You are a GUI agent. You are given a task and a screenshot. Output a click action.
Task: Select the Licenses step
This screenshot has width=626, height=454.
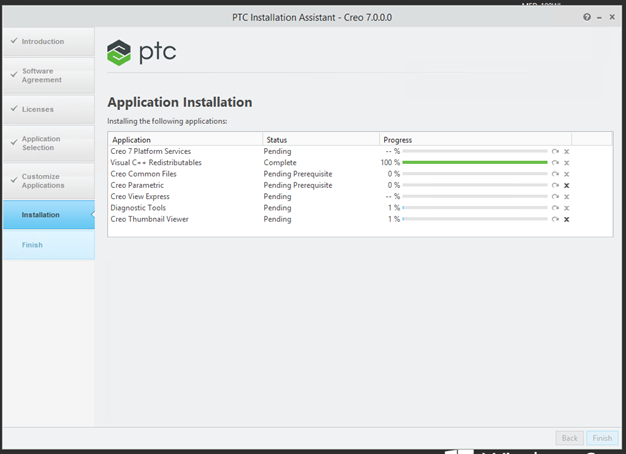49,109
